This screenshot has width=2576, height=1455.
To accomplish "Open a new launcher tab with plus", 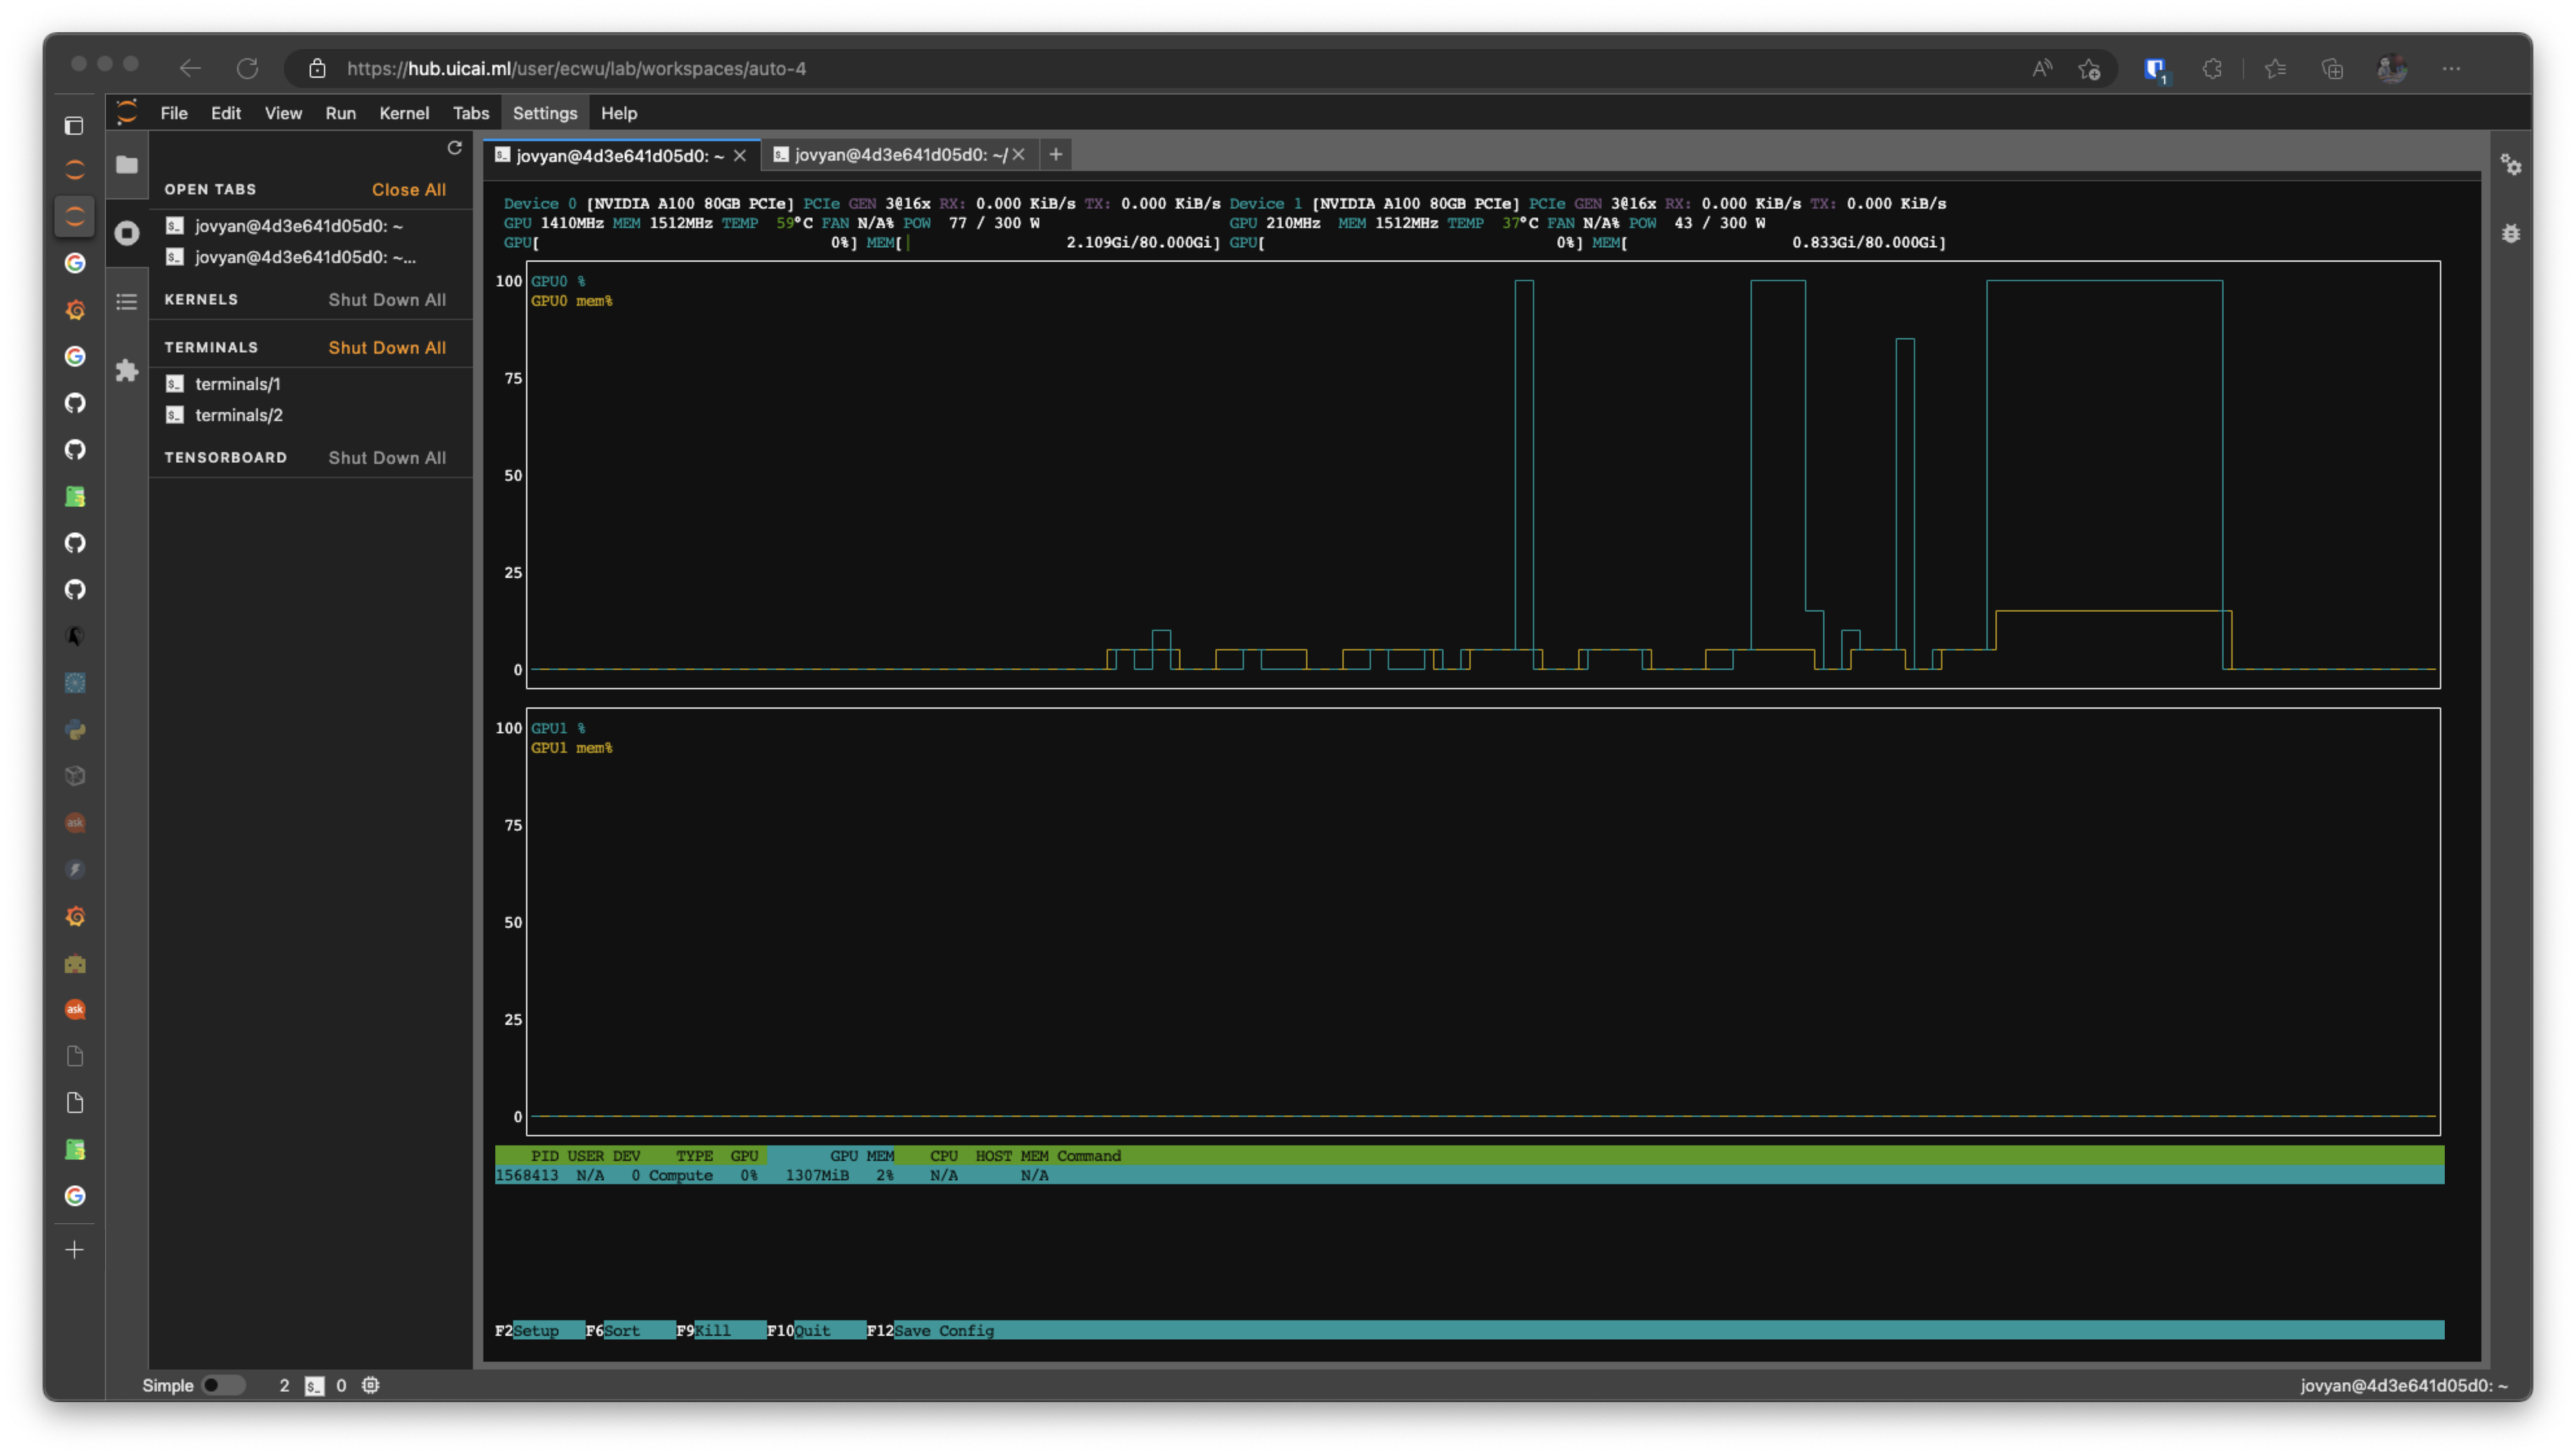I will pos(1055,154).
